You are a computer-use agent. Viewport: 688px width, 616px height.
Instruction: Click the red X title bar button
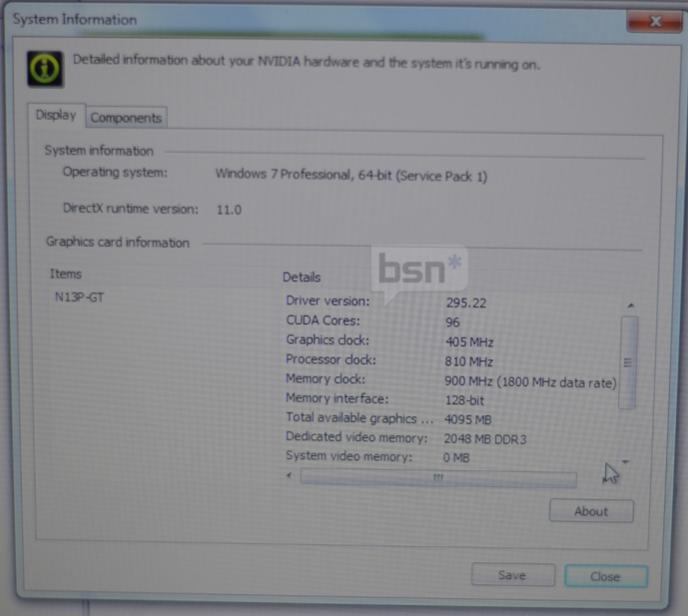654,21
